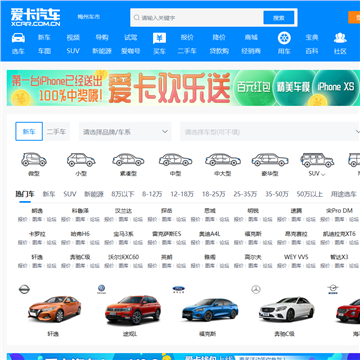Open the orange 轩逸 car thumbnail
This screenshot has width=360, height=360.
(x=54, y=309)
